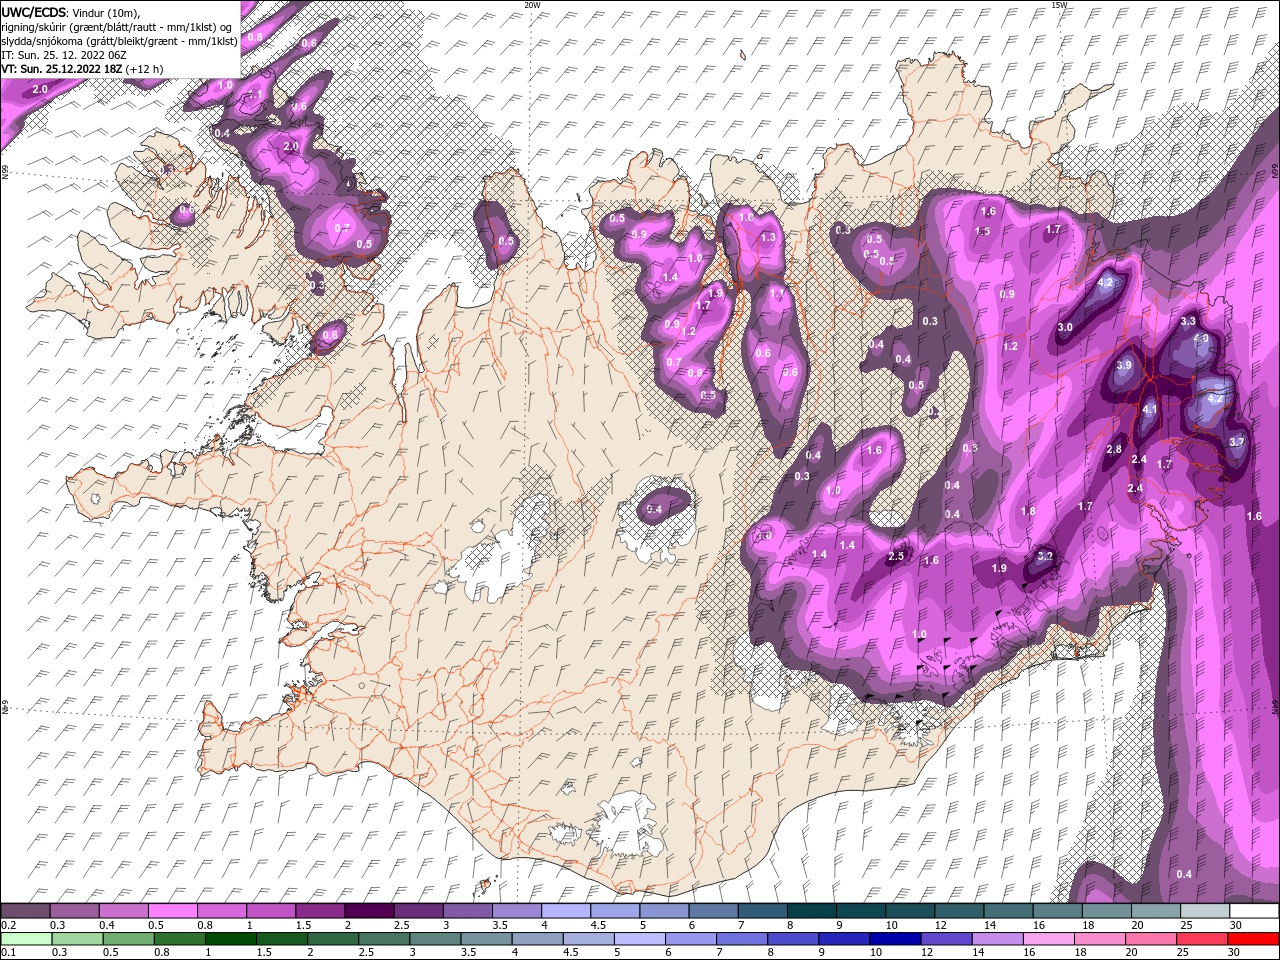This screenshot has width=1280, height=960.
Task: Select the pale green 0.1 rain scale swatch
Action: point(25,939)
